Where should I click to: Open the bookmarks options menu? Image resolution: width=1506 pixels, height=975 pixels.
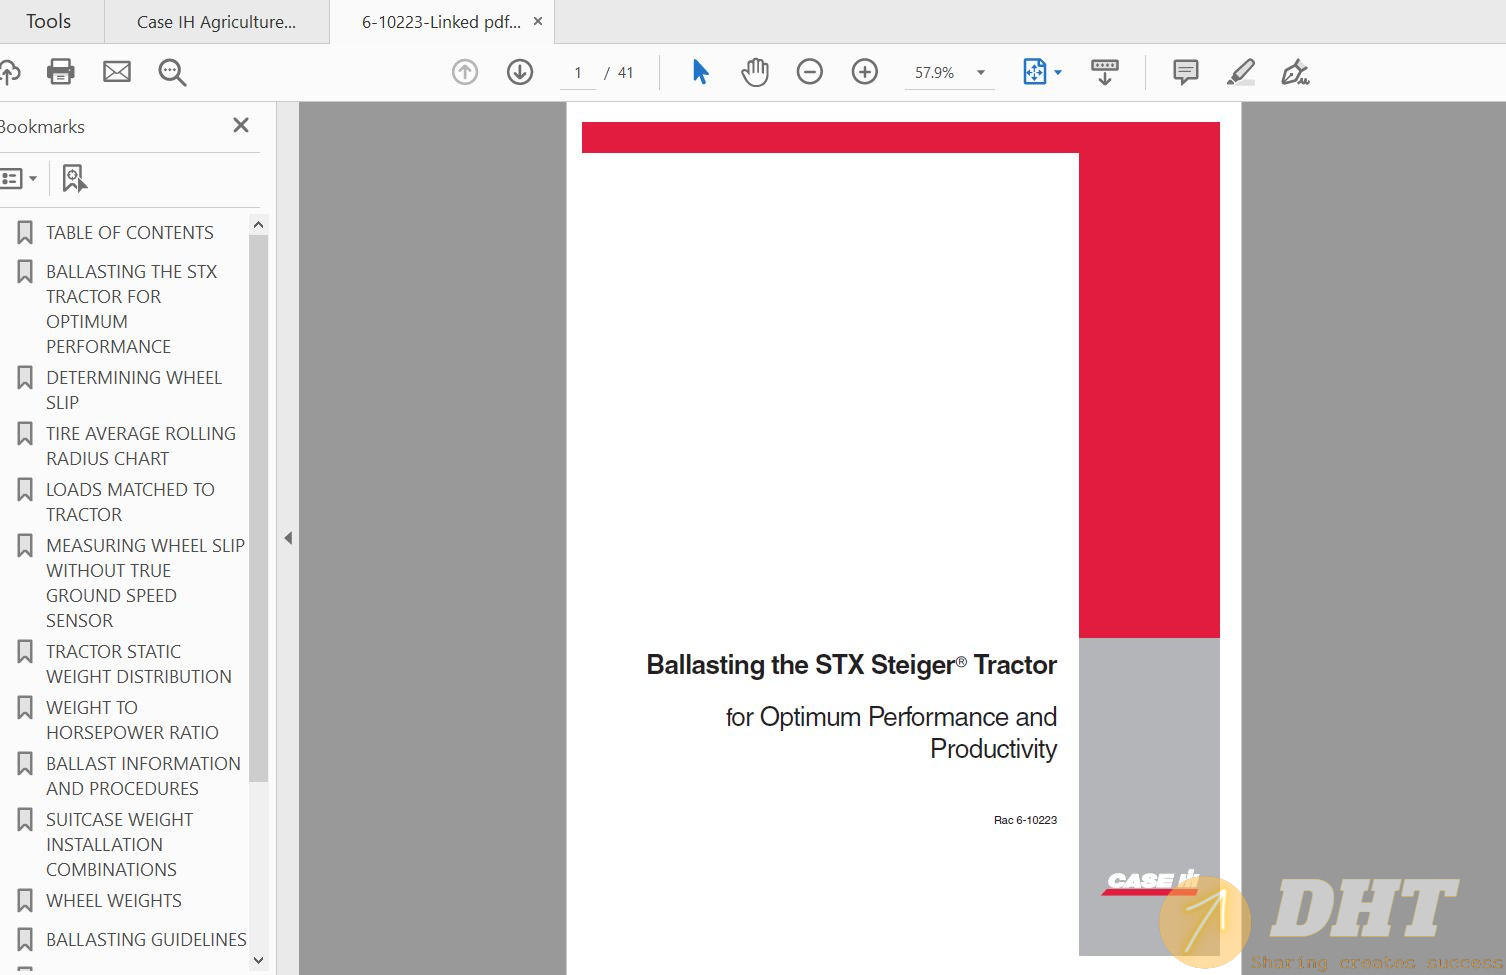[x=19, y=179]
